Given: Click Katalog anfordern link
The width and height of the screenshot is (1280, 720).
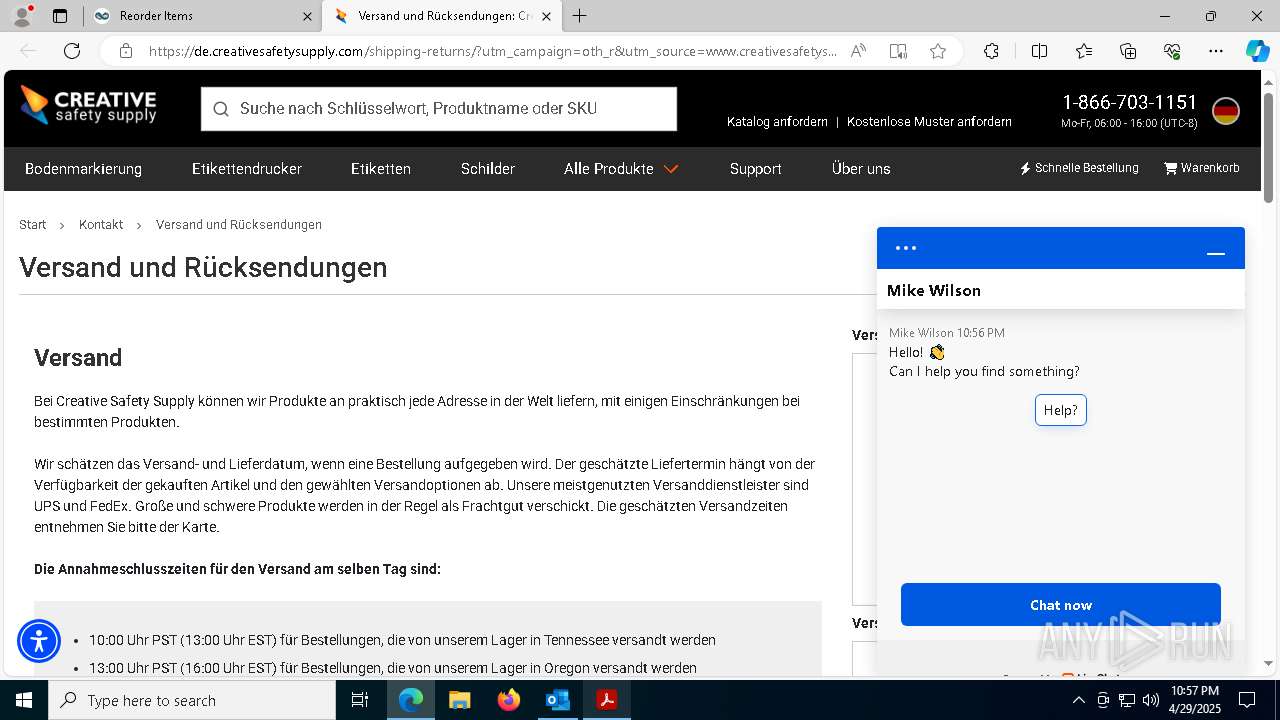Looking at the screenshot, I should pyautogui.click(x=777, y=122).
